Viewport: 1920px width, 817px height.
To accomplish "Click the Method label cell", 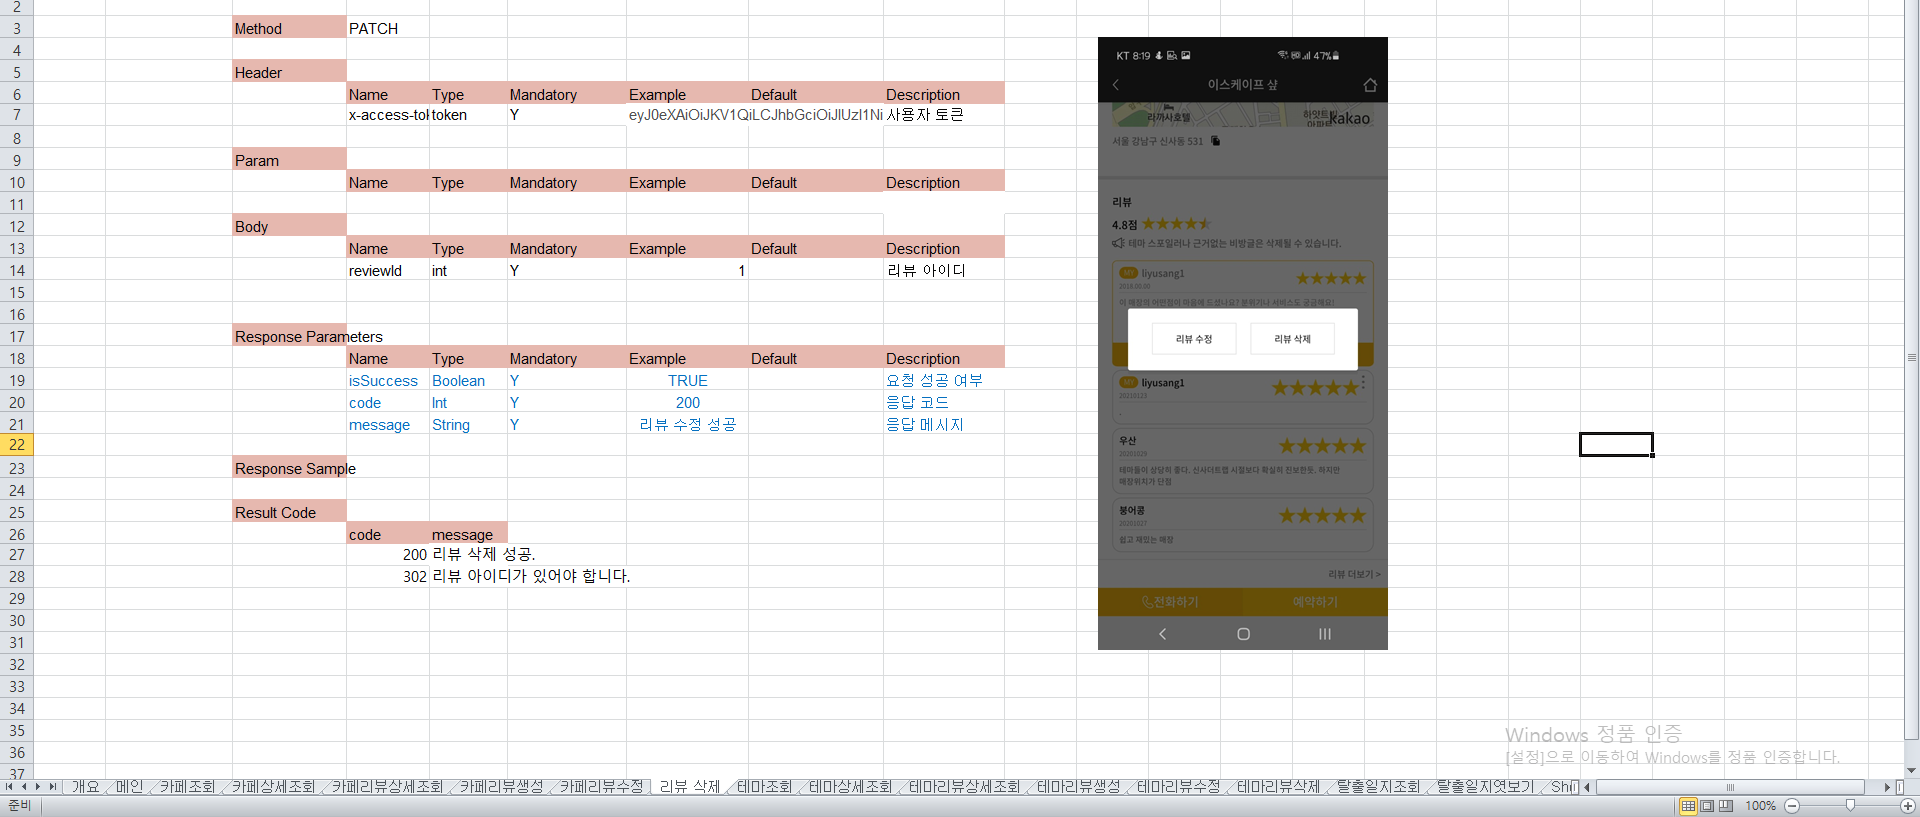I will [x=289, y=28].
